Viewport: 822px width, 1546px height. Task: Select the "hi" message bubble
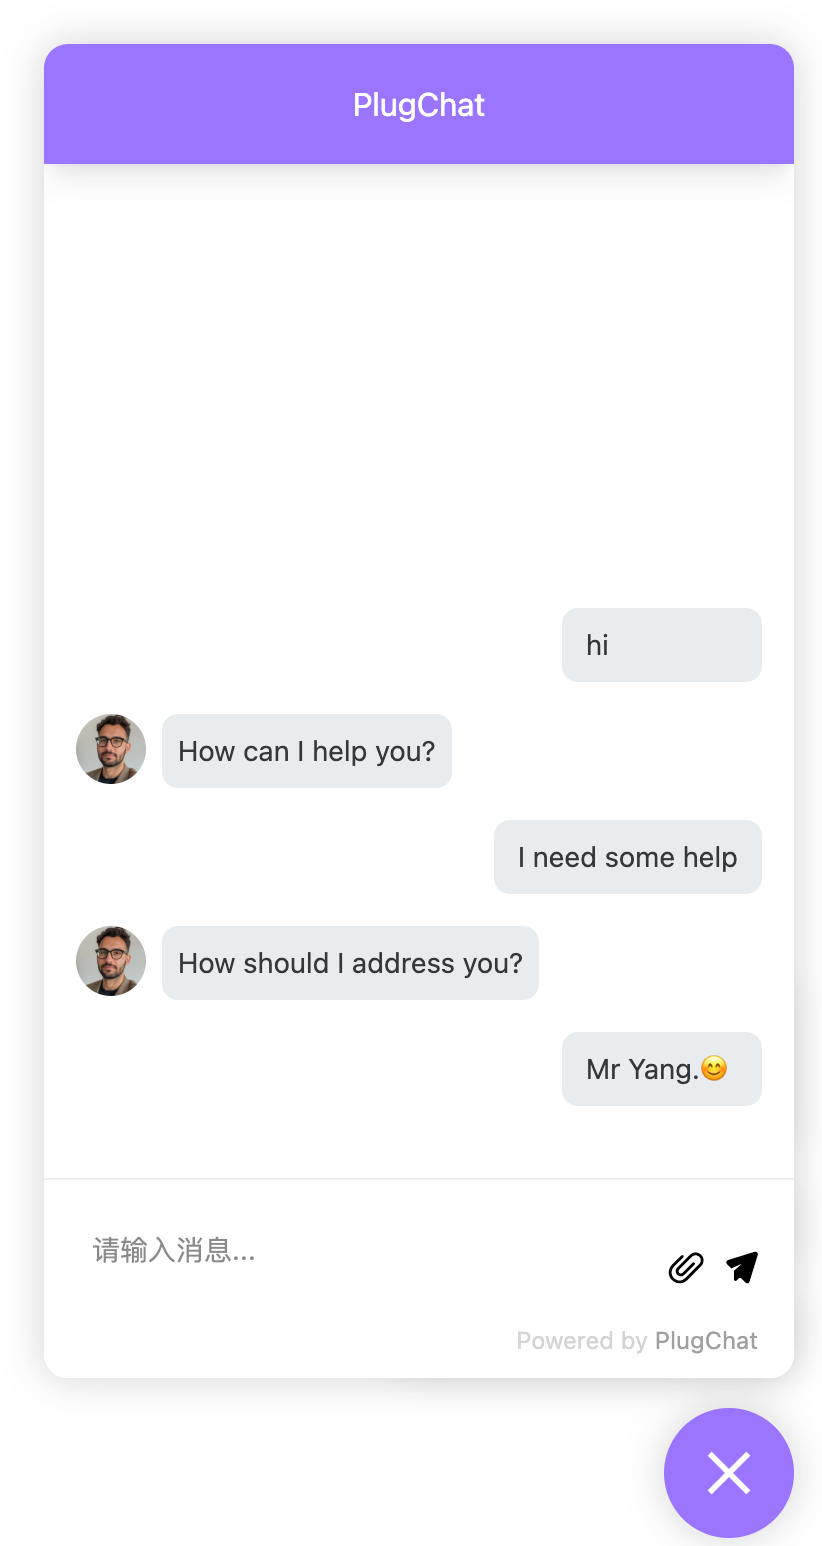pos(662,645)
